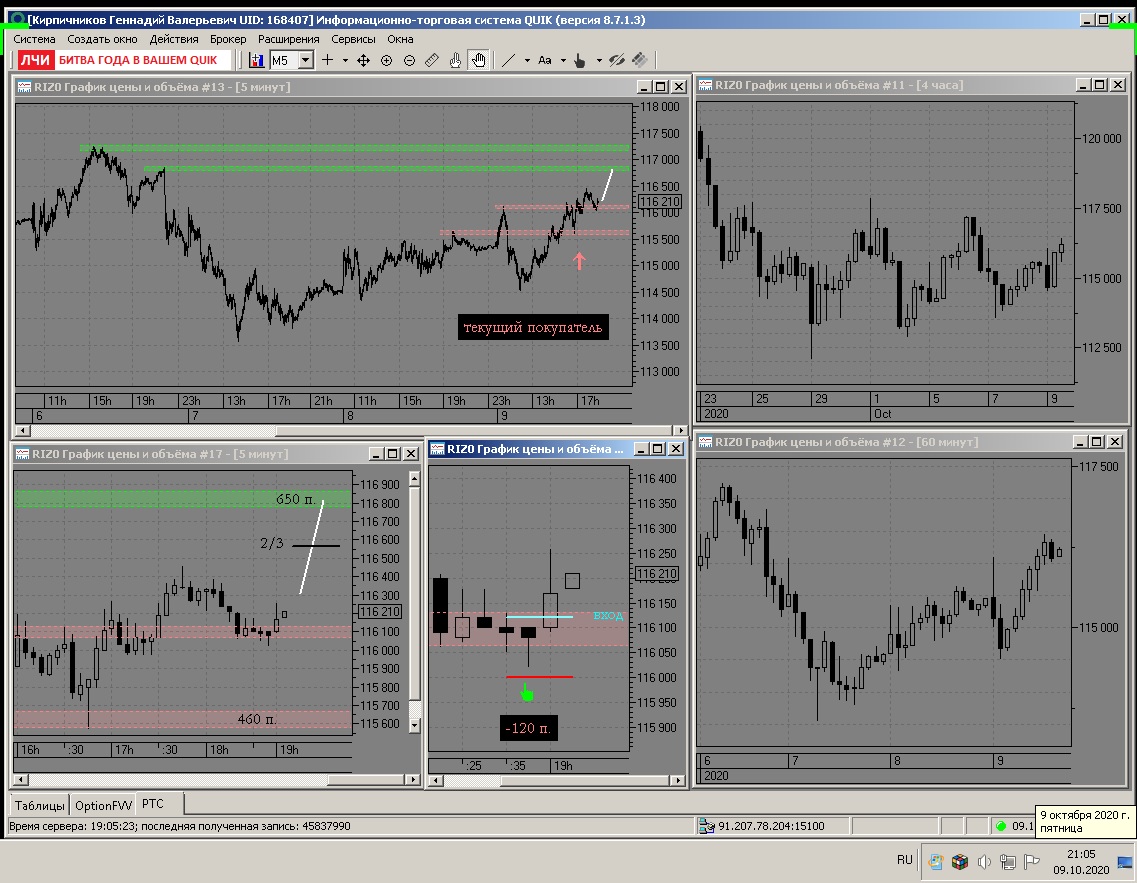Toggle the pointing finger tool
This screenshot has width=1137, height=883.
click(x=579, y=60)
